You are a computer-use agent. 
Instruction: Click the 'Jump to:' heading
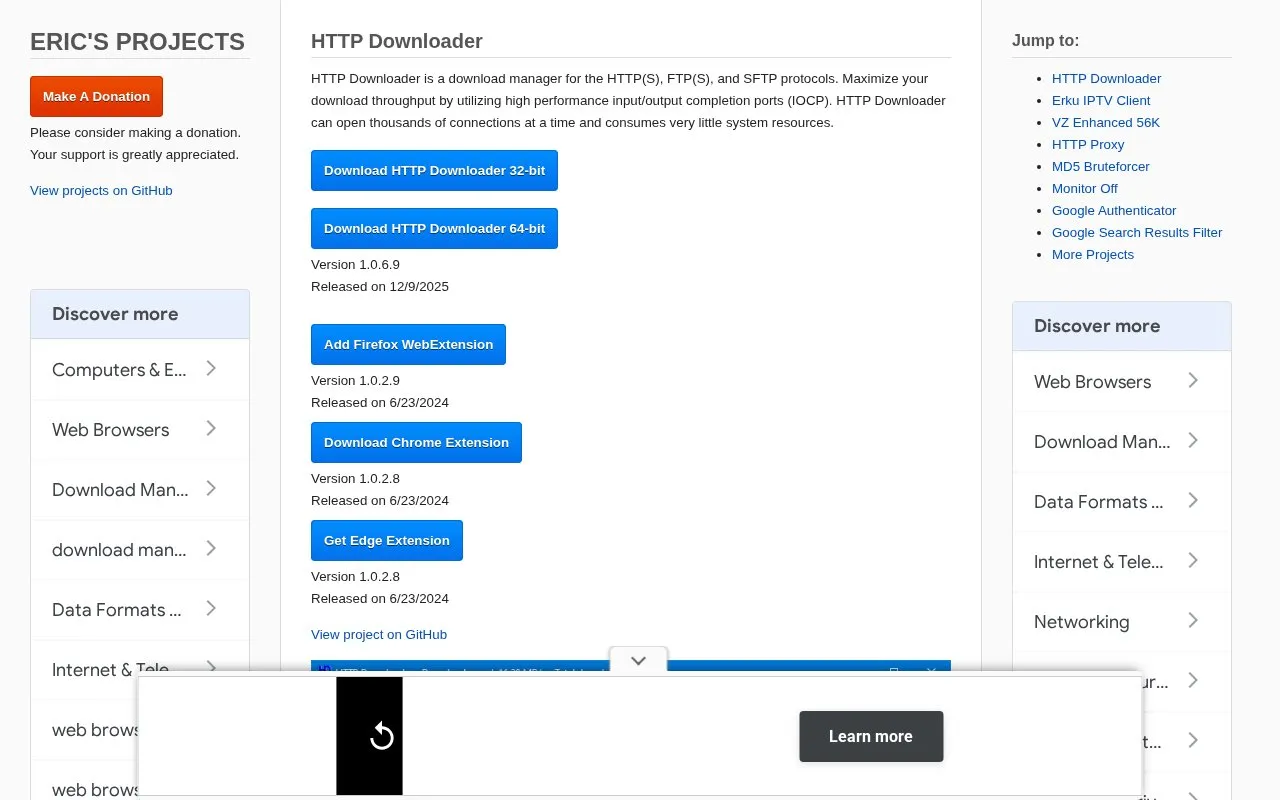pos(1045,40)
